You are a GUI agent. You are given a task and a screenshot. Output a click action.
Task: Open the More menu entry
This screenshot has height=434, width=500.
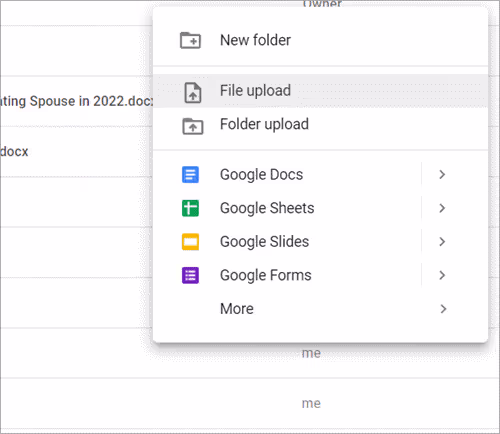click(x=321, y=309)
